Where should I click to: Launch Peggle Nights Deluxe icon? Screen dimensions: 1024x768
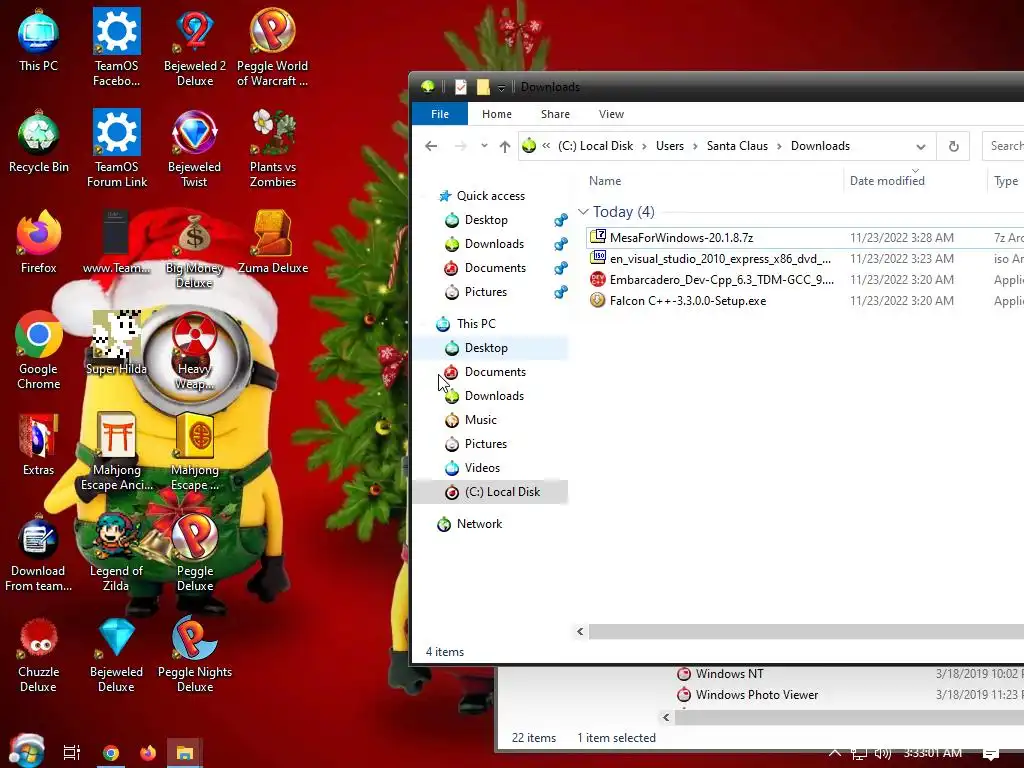pyautogui.click(x=195, y=654)
